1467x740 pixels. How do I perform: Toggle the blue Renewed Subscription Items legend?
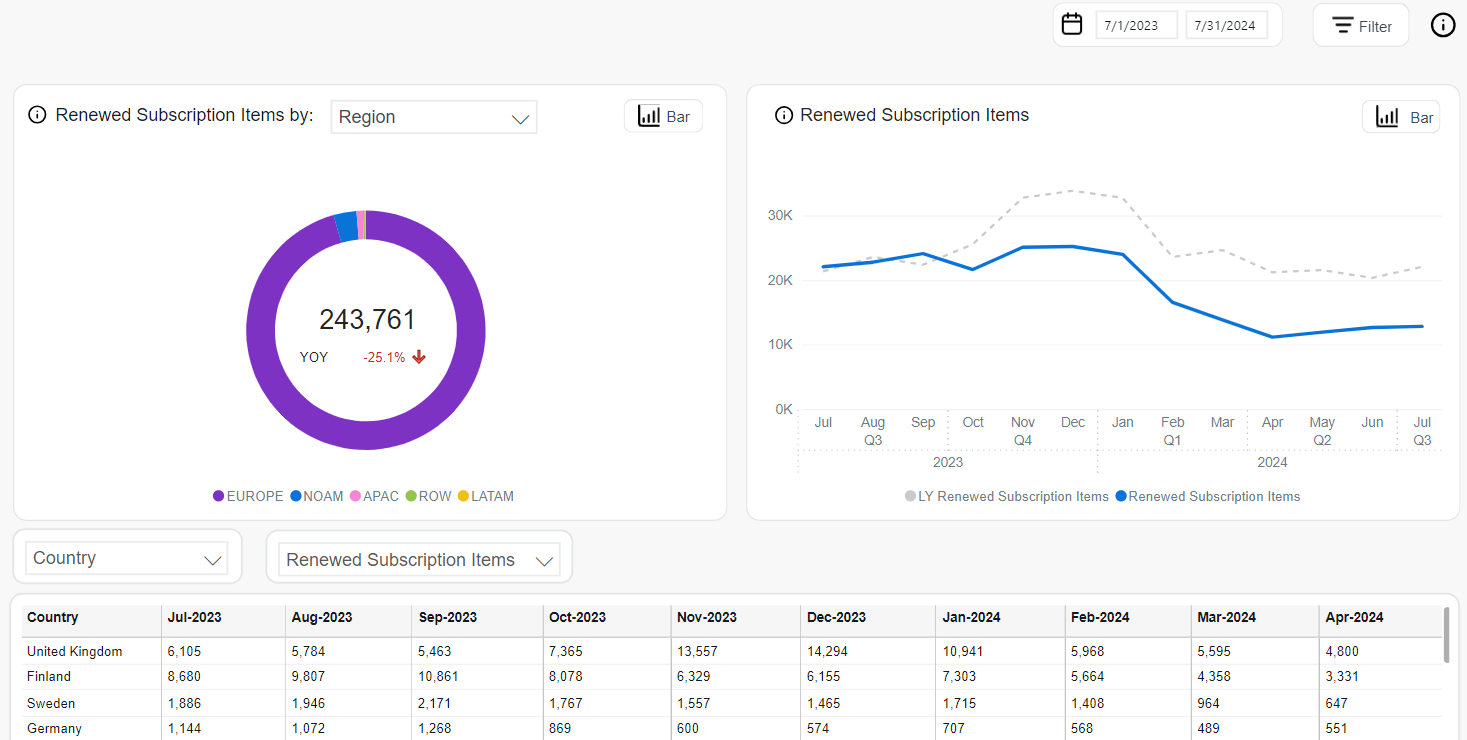click(x=1208, y=497)
